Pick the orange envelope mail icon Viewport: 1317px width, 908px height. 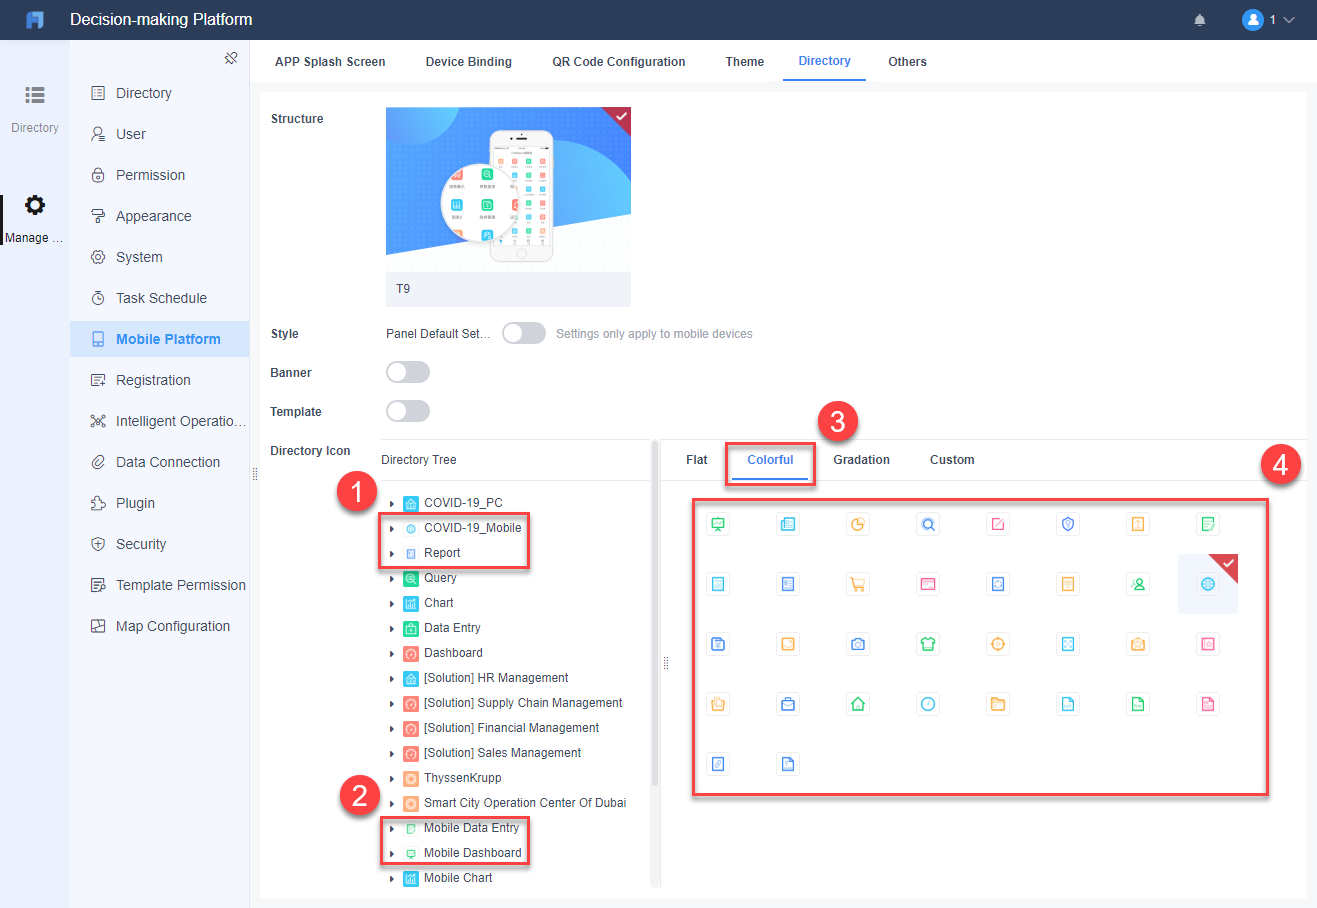pyautogui.click(x=1138, y=644)
